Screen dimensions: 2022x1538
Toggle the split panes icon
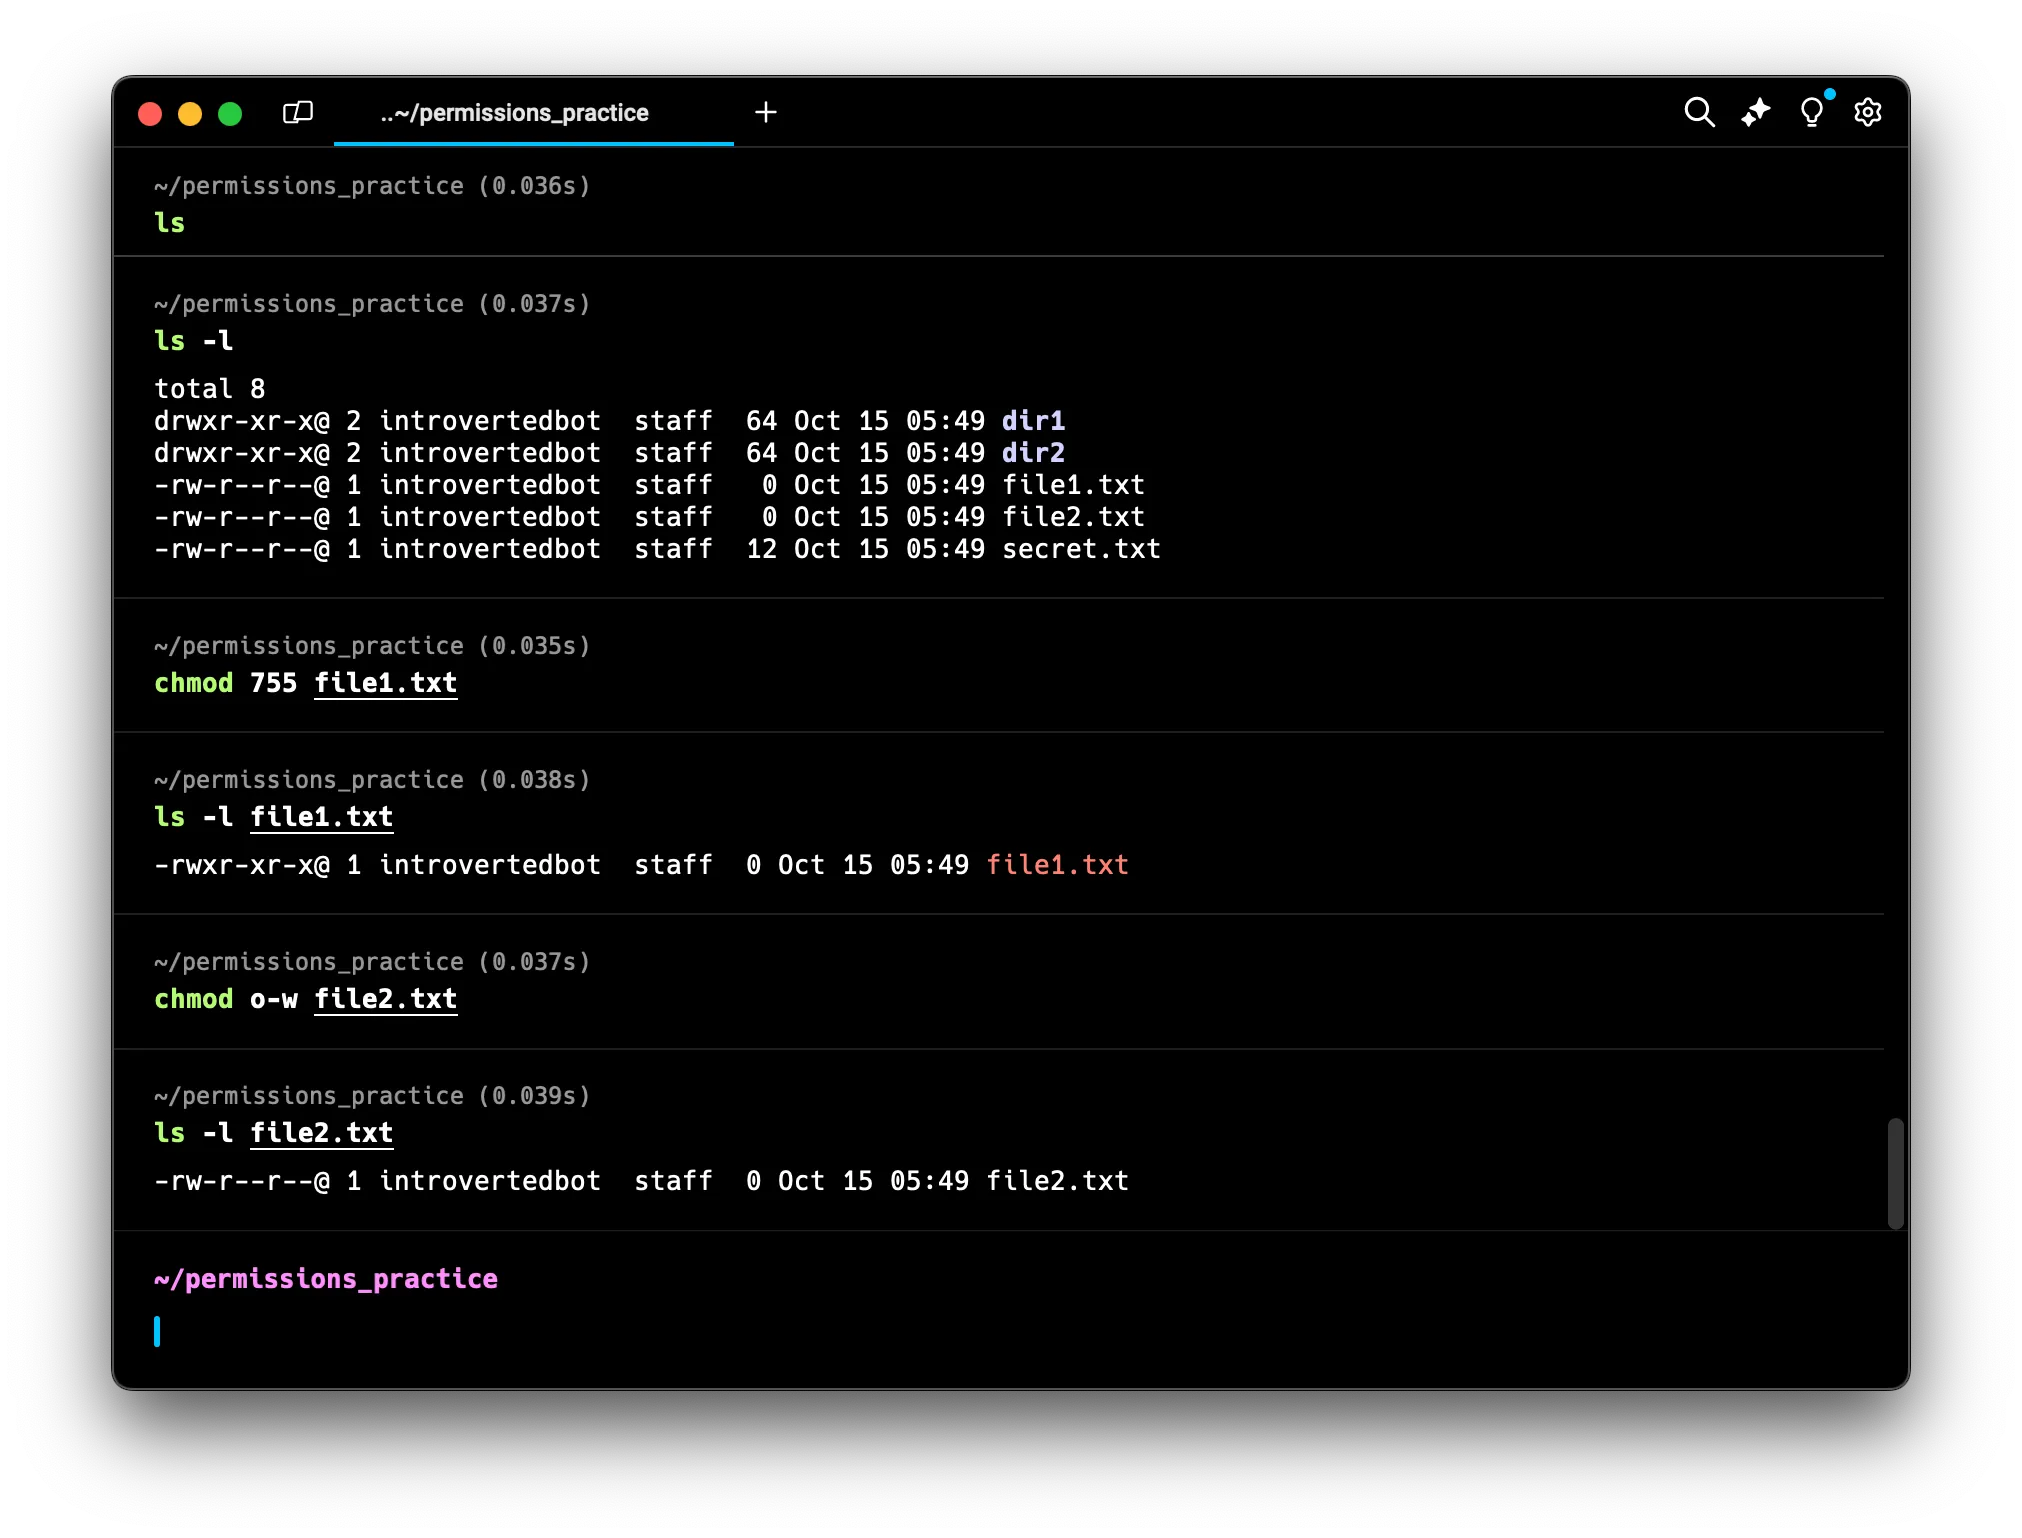pyautogui.click(x=298, y=112)
